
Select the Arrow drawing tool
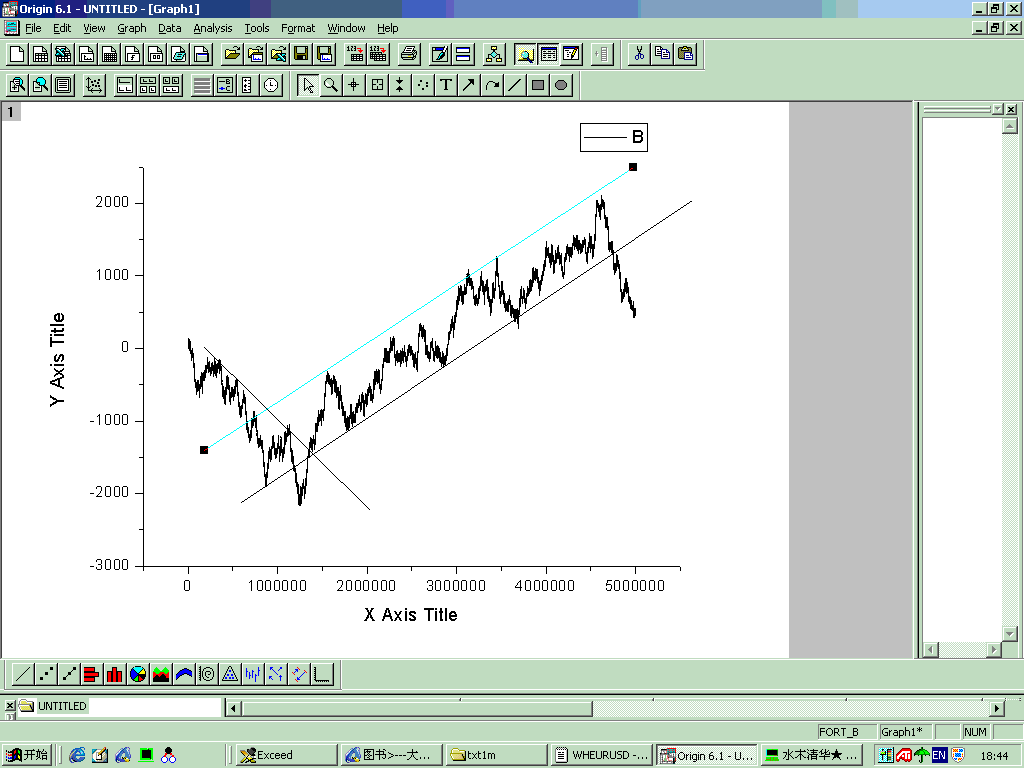(x=469, y=85)
